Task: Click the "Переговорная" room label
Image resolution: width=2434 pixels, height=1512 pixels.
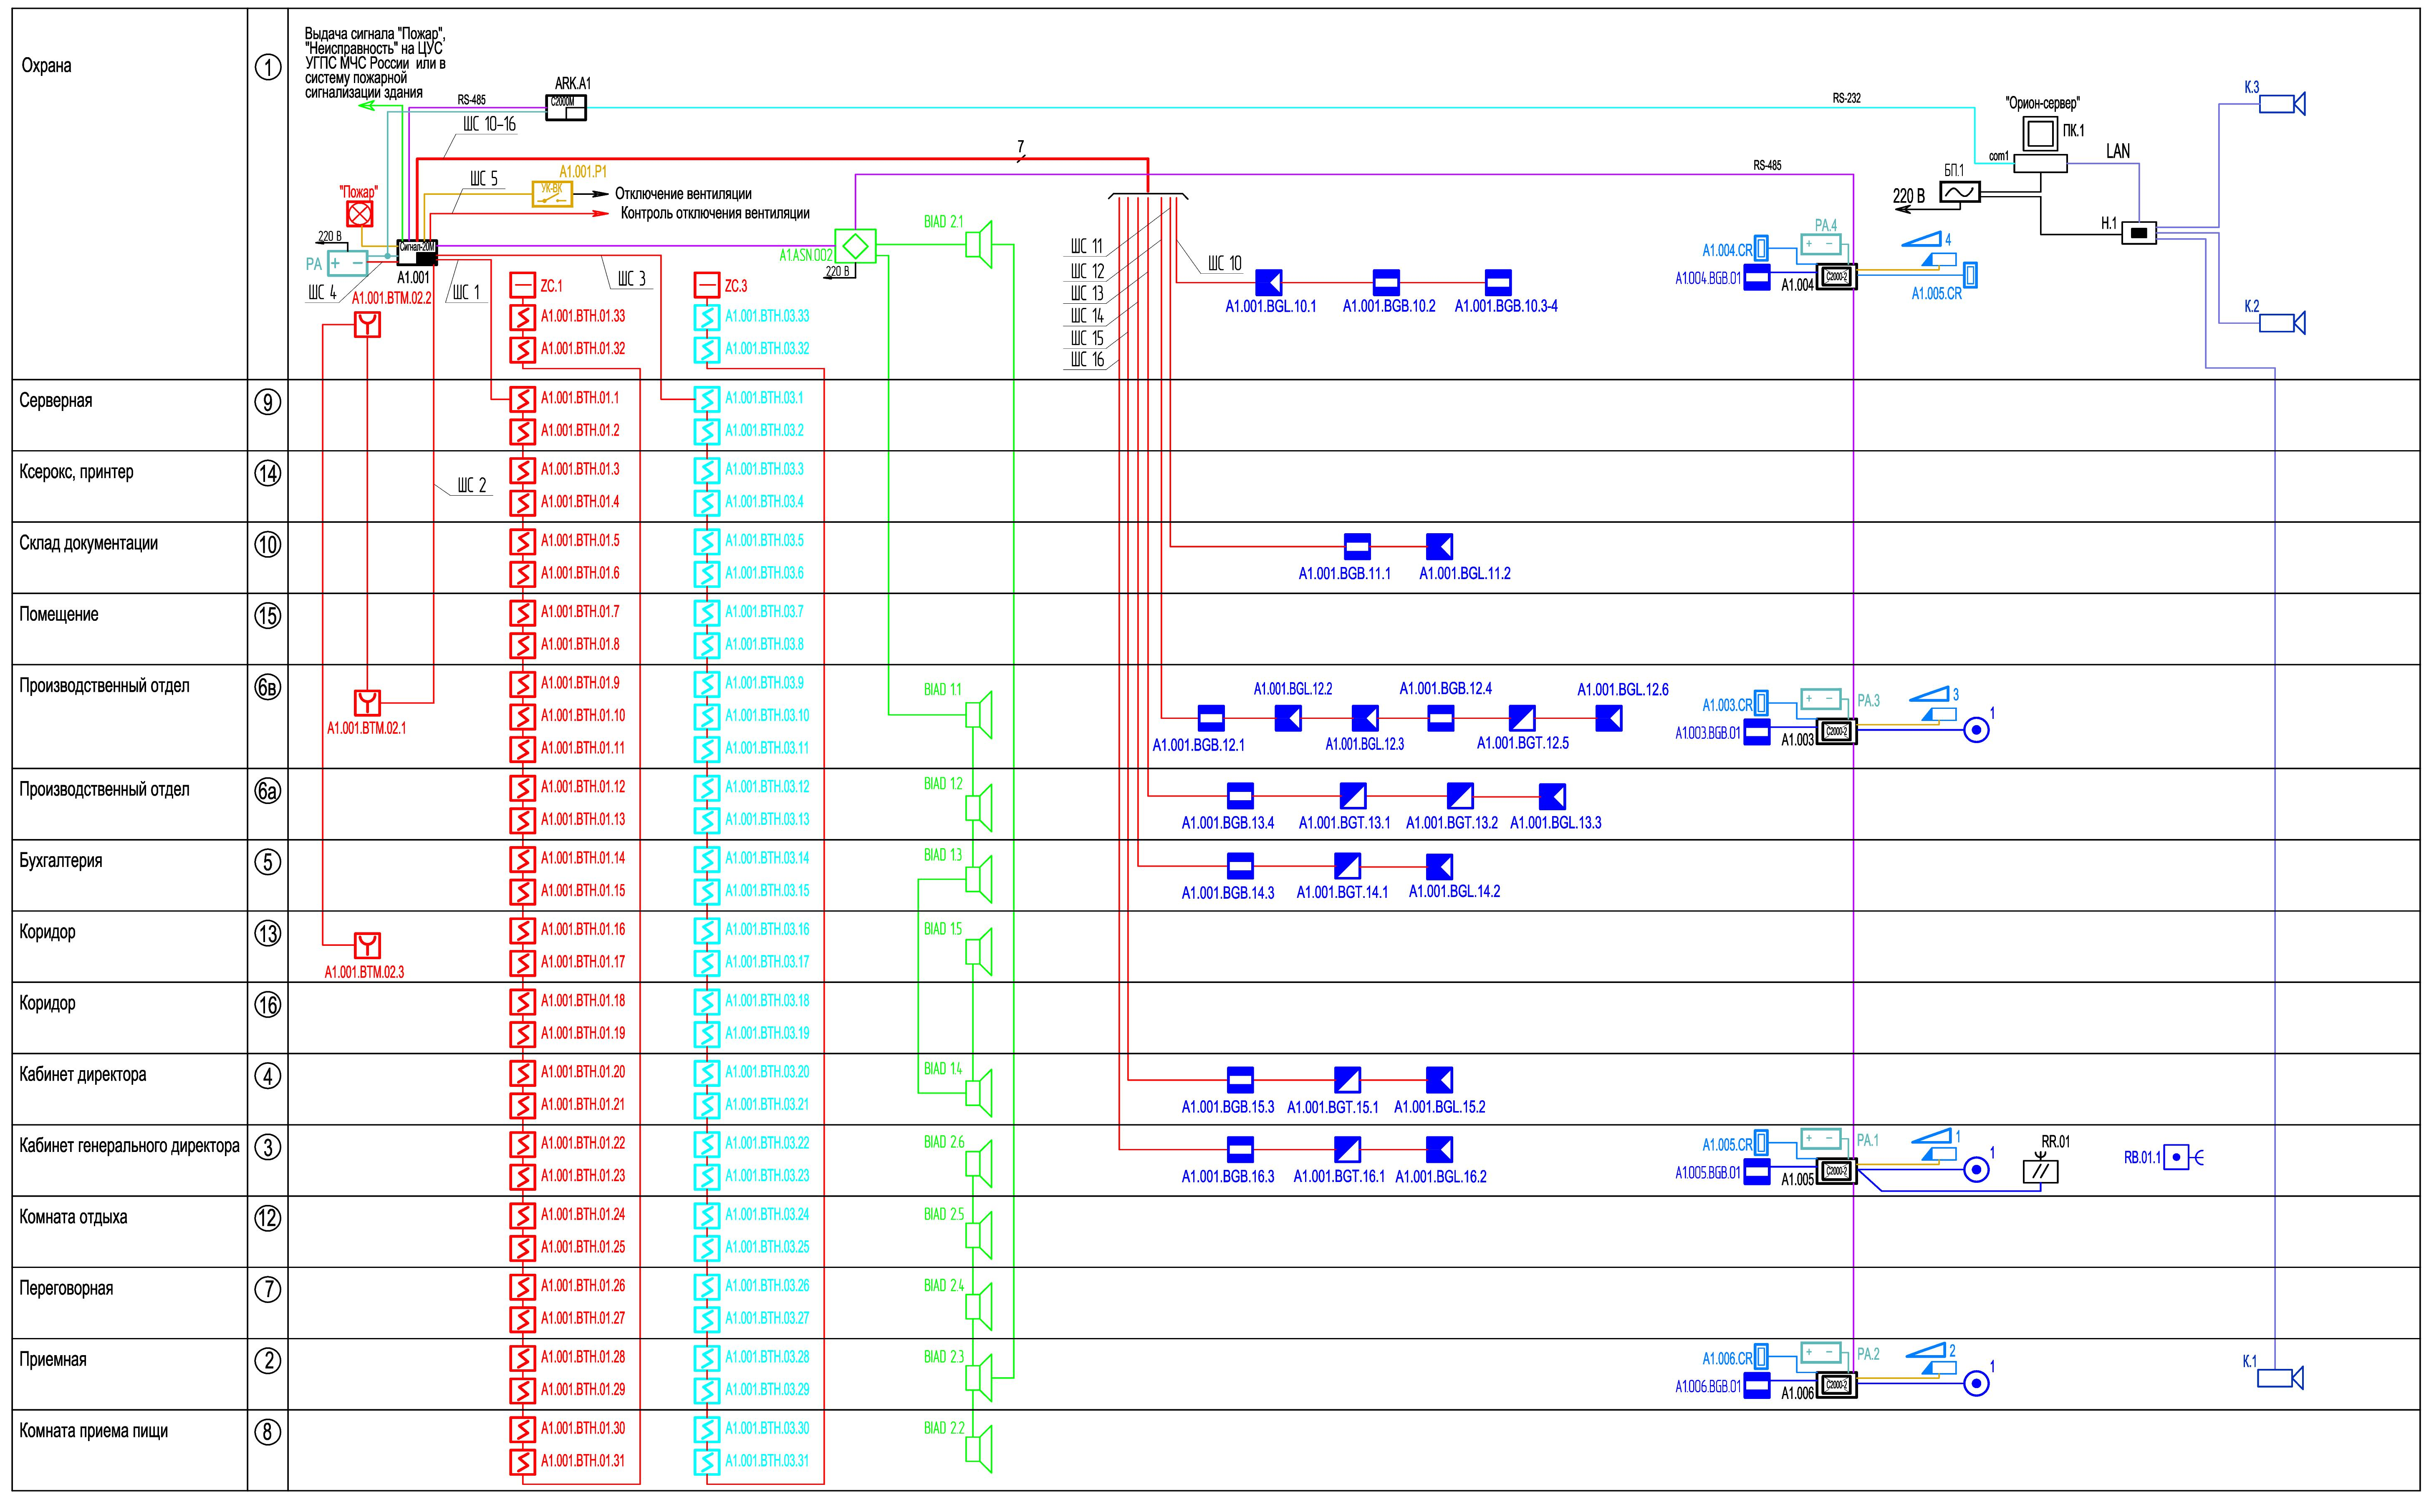Action: point(66,1289)
